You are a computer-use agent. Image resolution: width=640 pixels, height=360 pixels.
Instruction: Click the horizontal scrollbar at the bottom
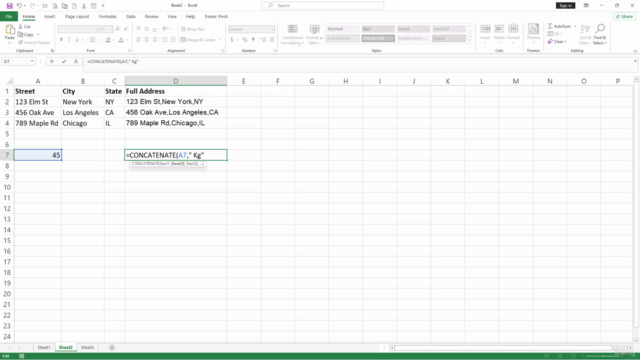(504, 348)
